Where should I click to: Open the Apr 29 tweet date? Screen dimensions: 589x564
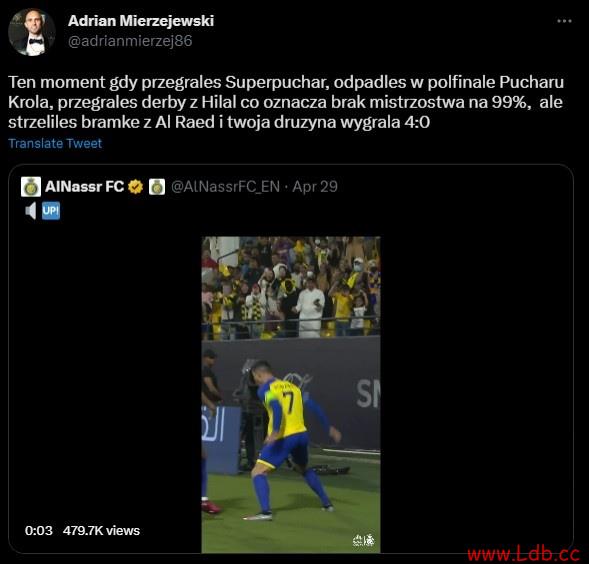coord(315,186)
